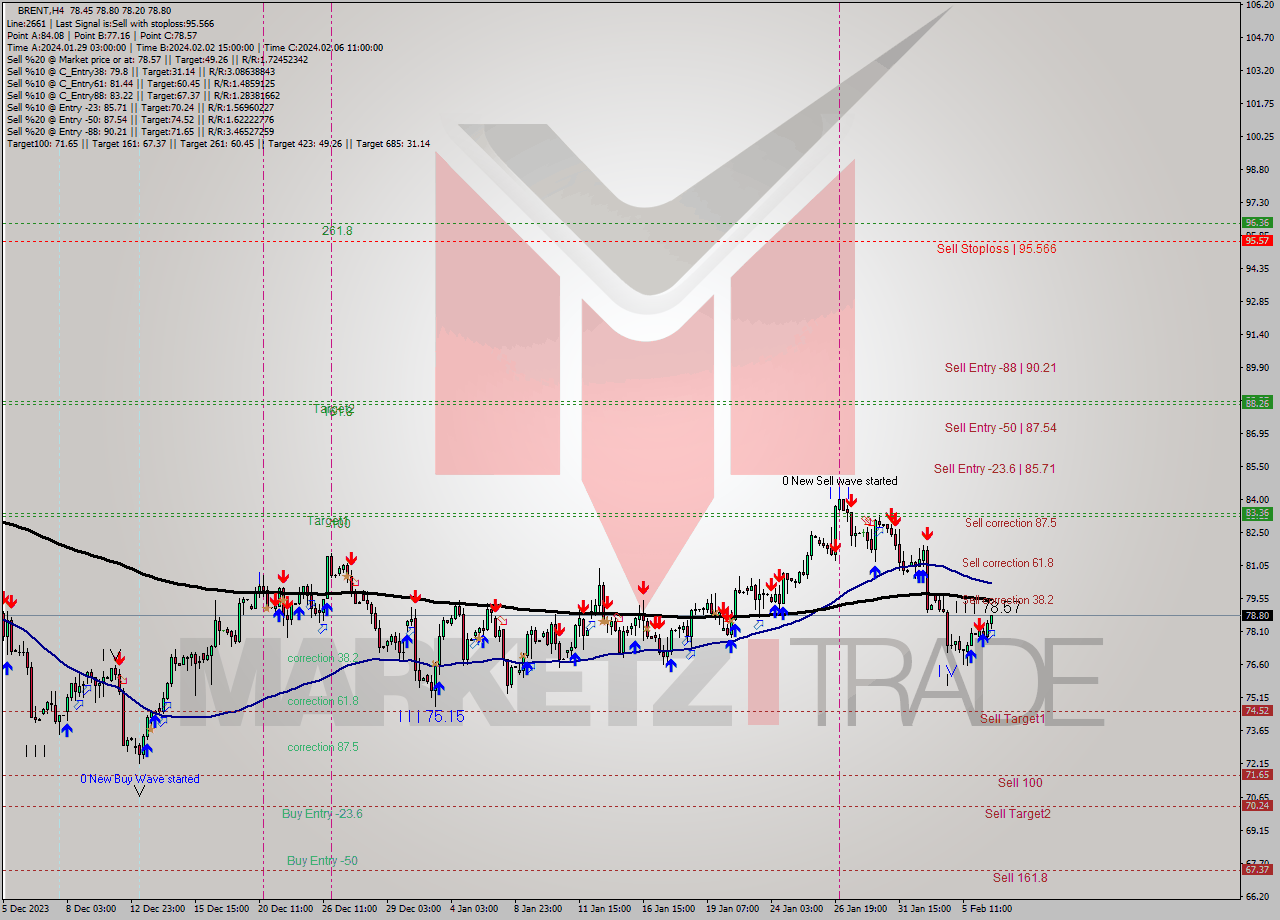
Task: Click the Sell 100 label
Action: click(x=1020, y=782)
